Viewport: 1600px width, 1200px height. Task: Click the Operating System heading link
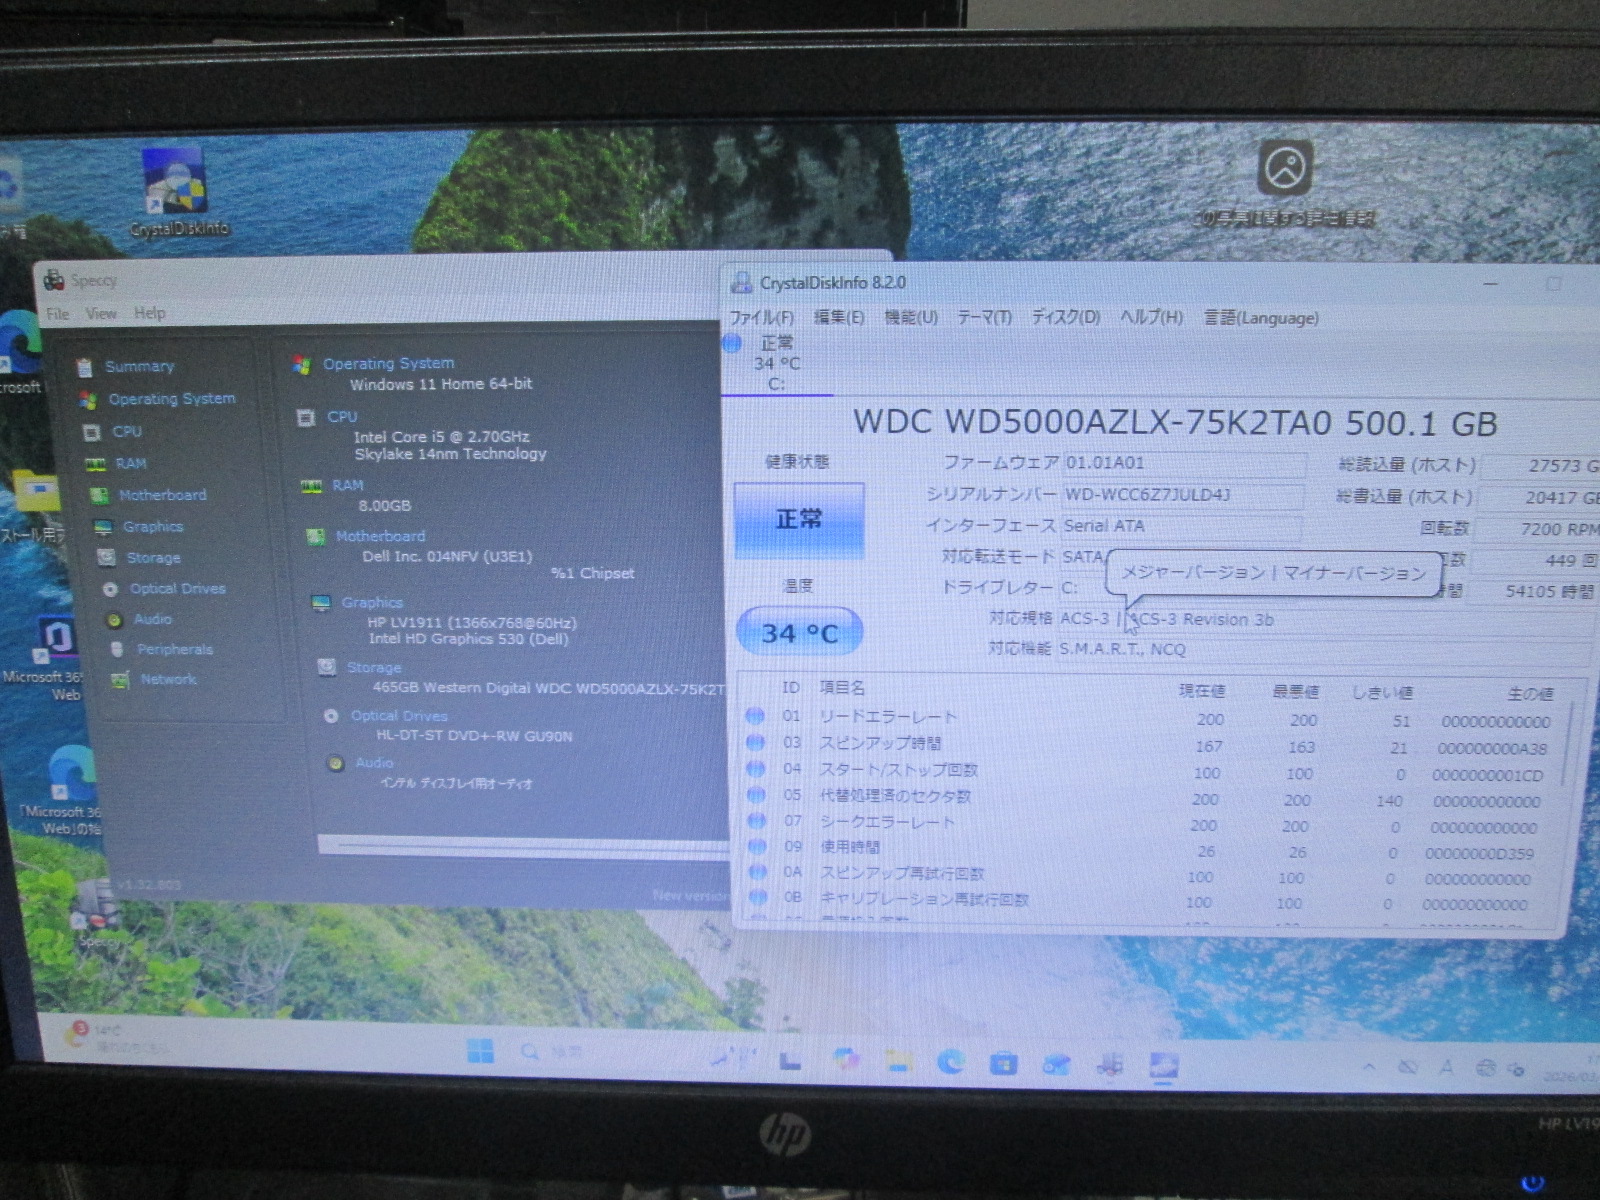click(388, 364)
